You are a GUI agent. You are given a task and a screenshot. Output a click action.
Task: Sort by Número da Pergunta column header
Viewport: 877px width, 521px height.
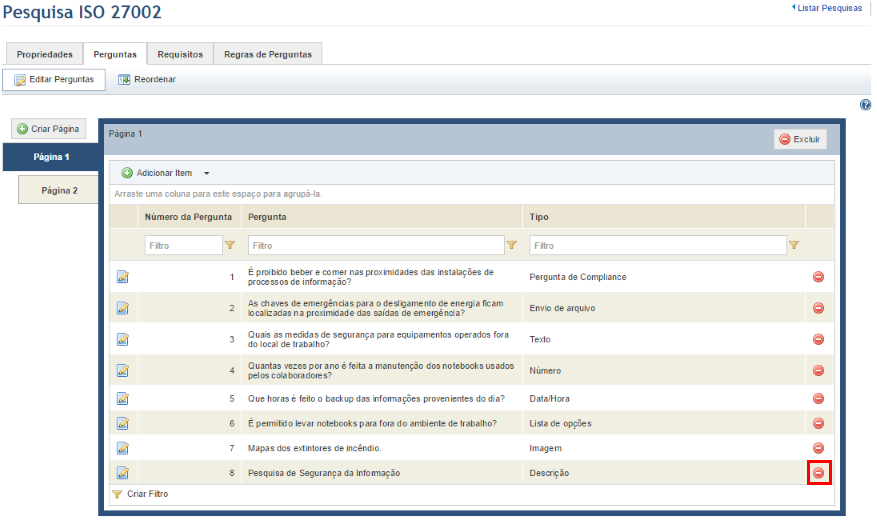[x=188, y=217]
